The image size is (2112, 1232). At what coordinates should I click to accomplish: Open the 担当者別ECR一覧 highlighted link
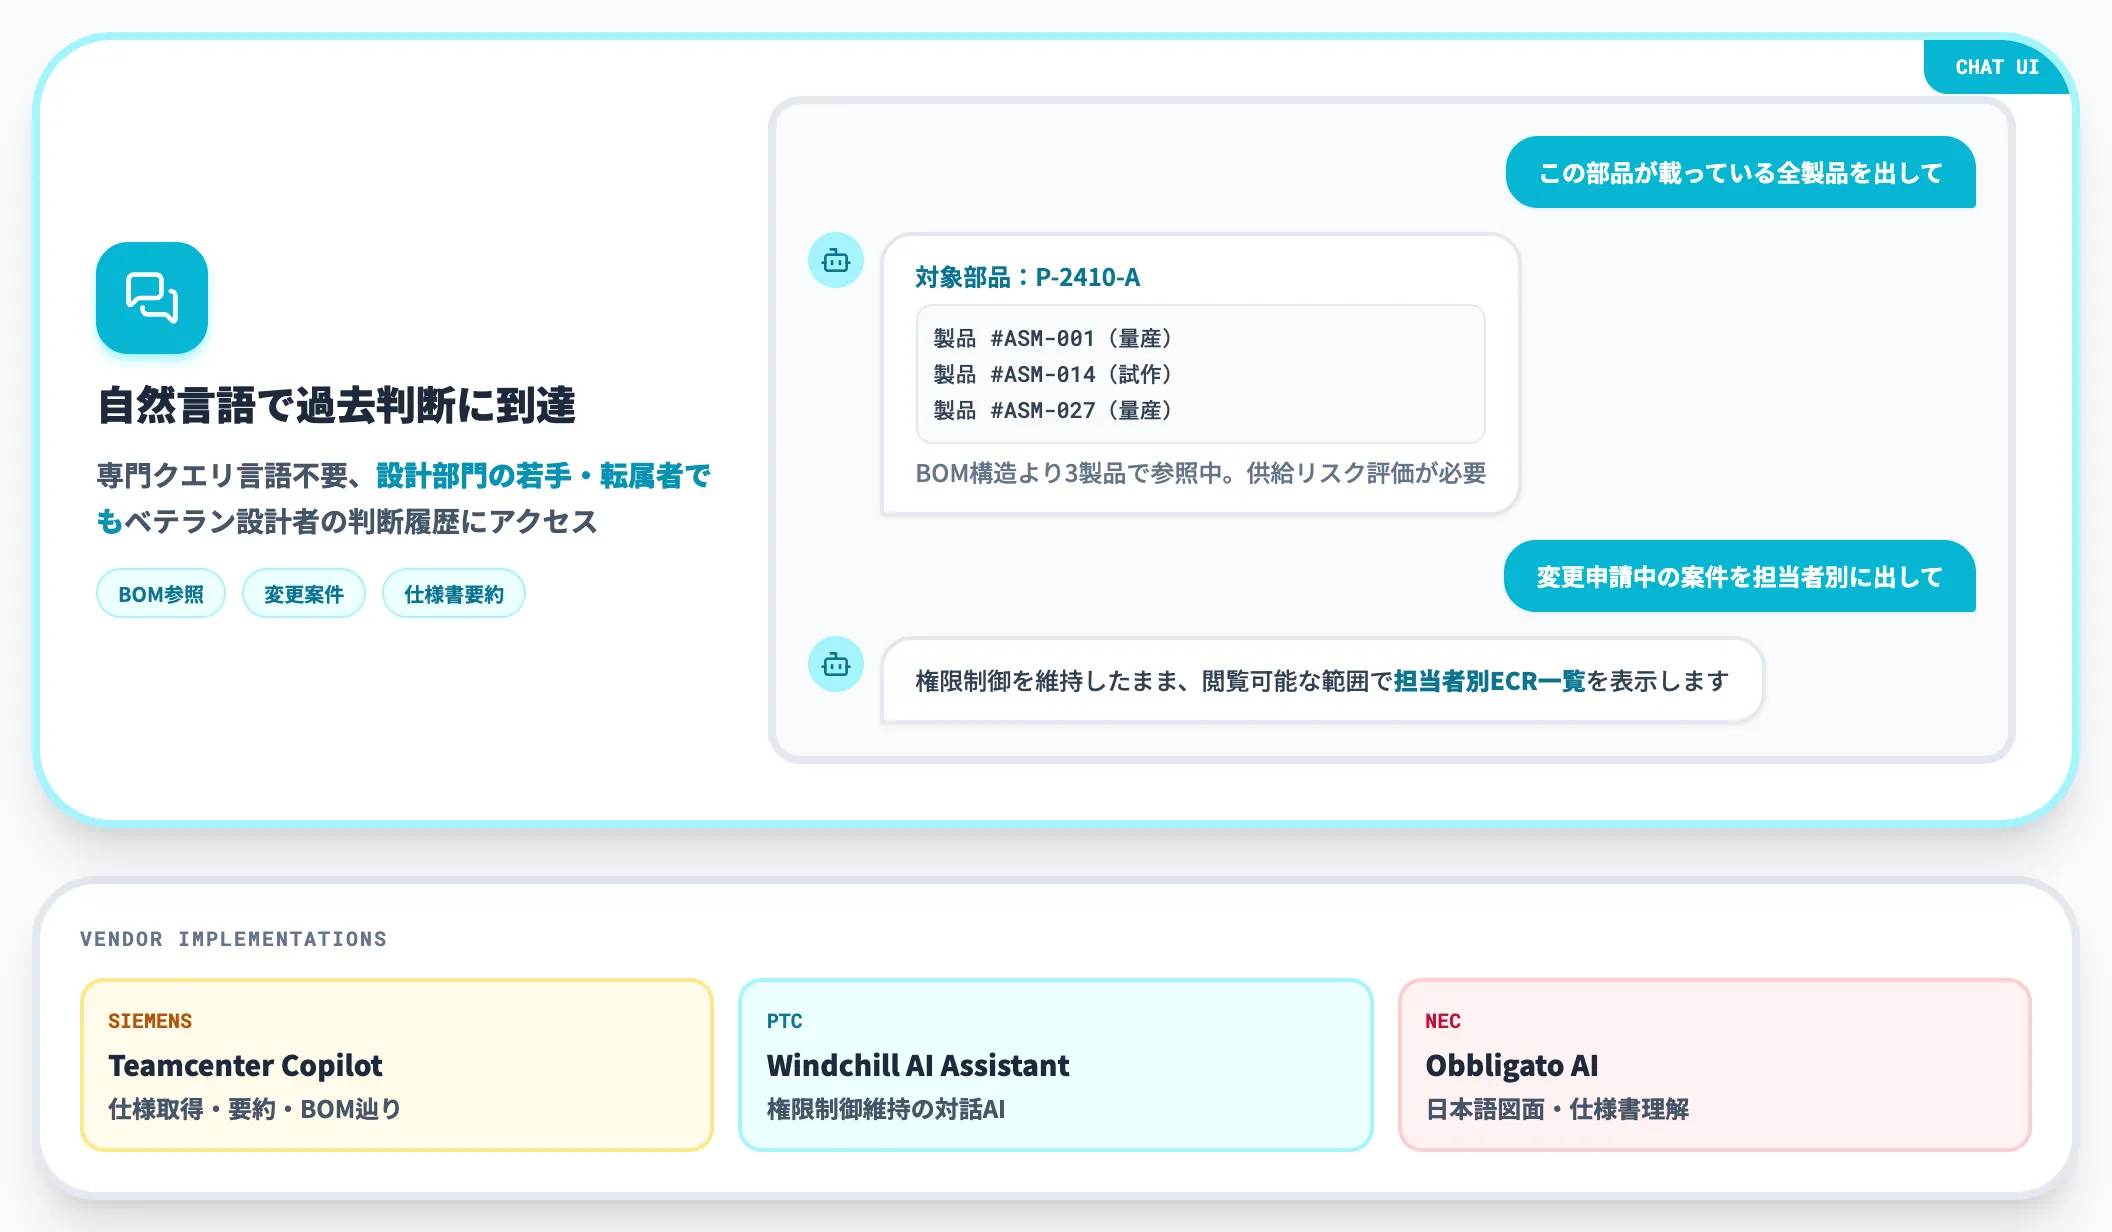(x=1490, y=681)
